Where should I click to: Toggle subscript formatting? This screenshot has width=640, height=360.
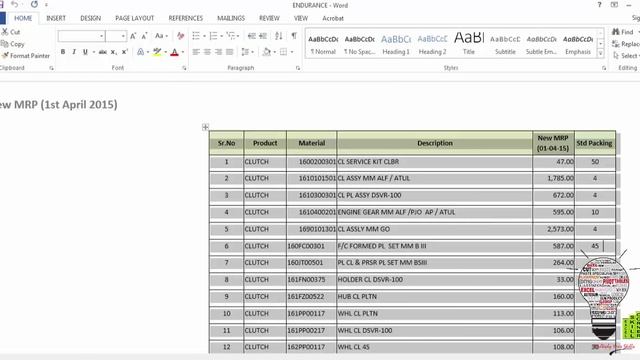coord(114,52)
